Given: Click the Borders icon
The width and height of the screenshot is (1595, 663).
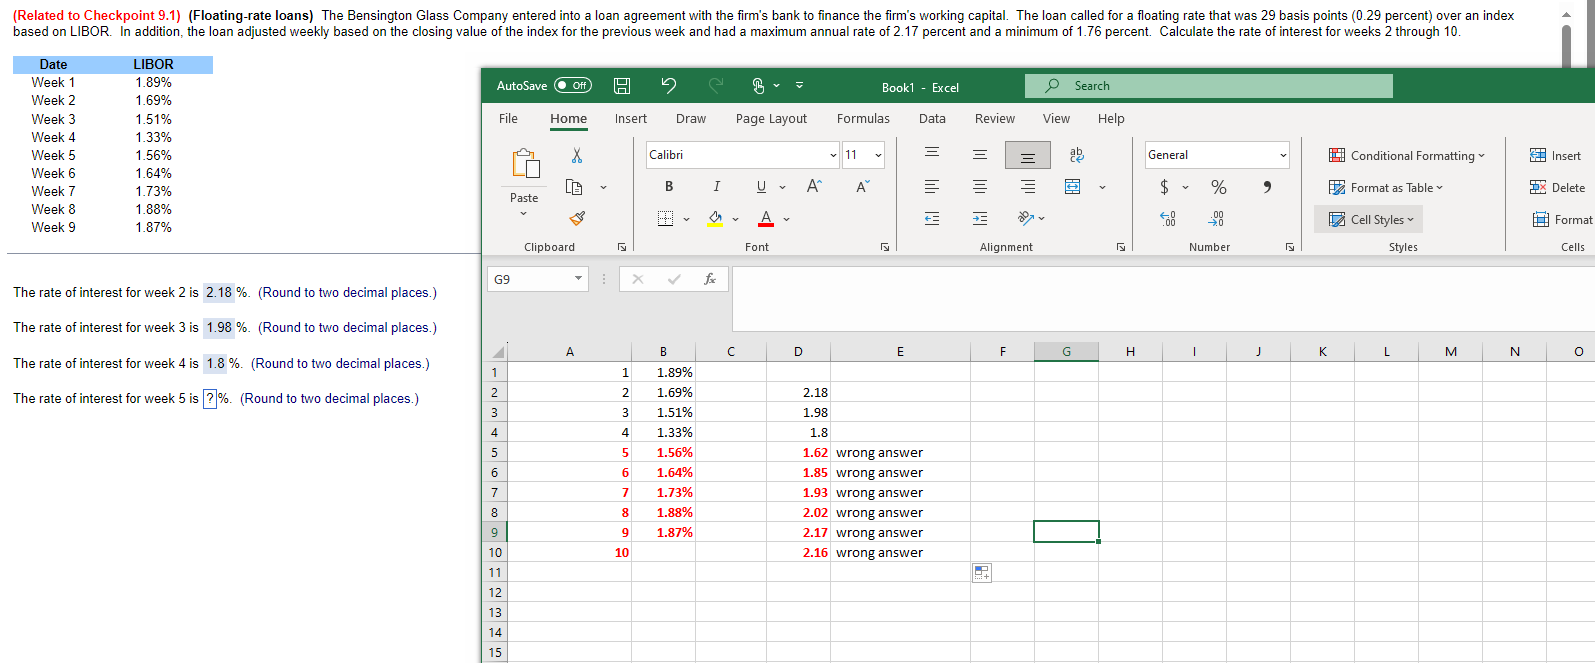Looking at the screenshot, I should click(x=665, y=218).
